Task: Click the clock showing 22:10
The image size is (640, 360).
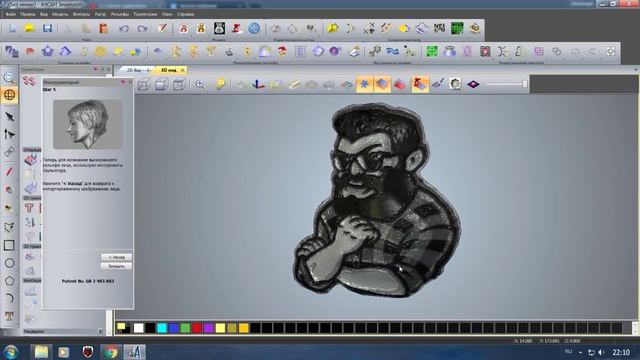Action: [x=621, y=352]
